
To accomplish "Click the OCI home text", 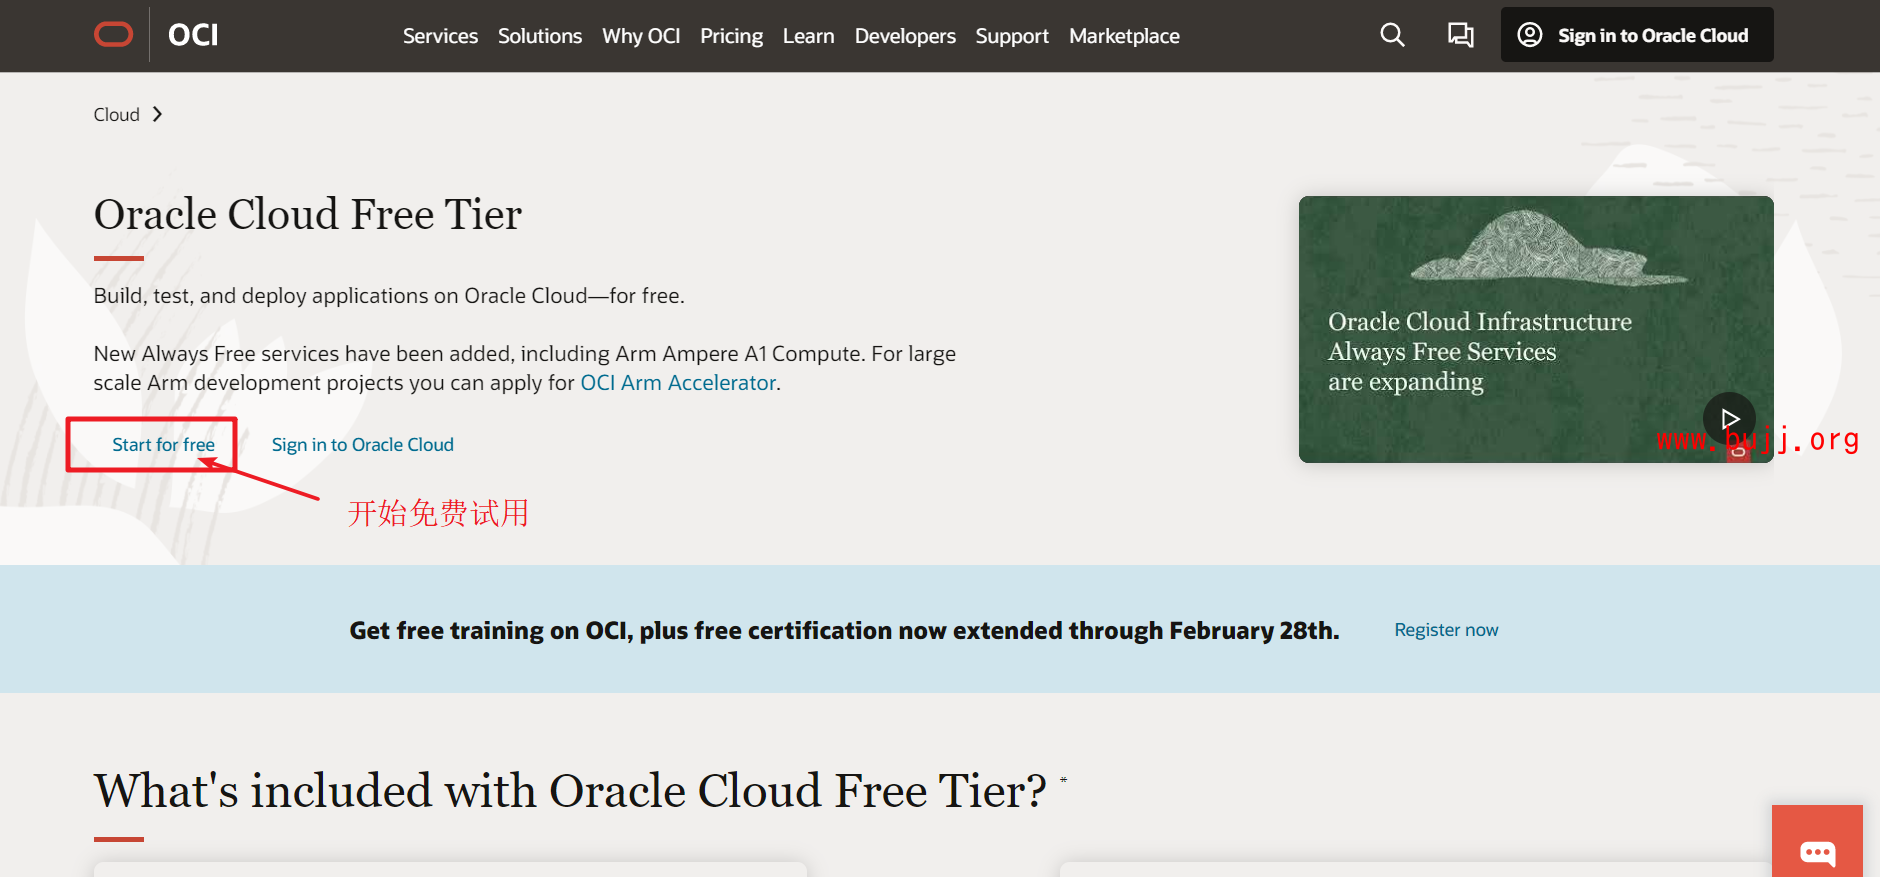I will point(193,35).
